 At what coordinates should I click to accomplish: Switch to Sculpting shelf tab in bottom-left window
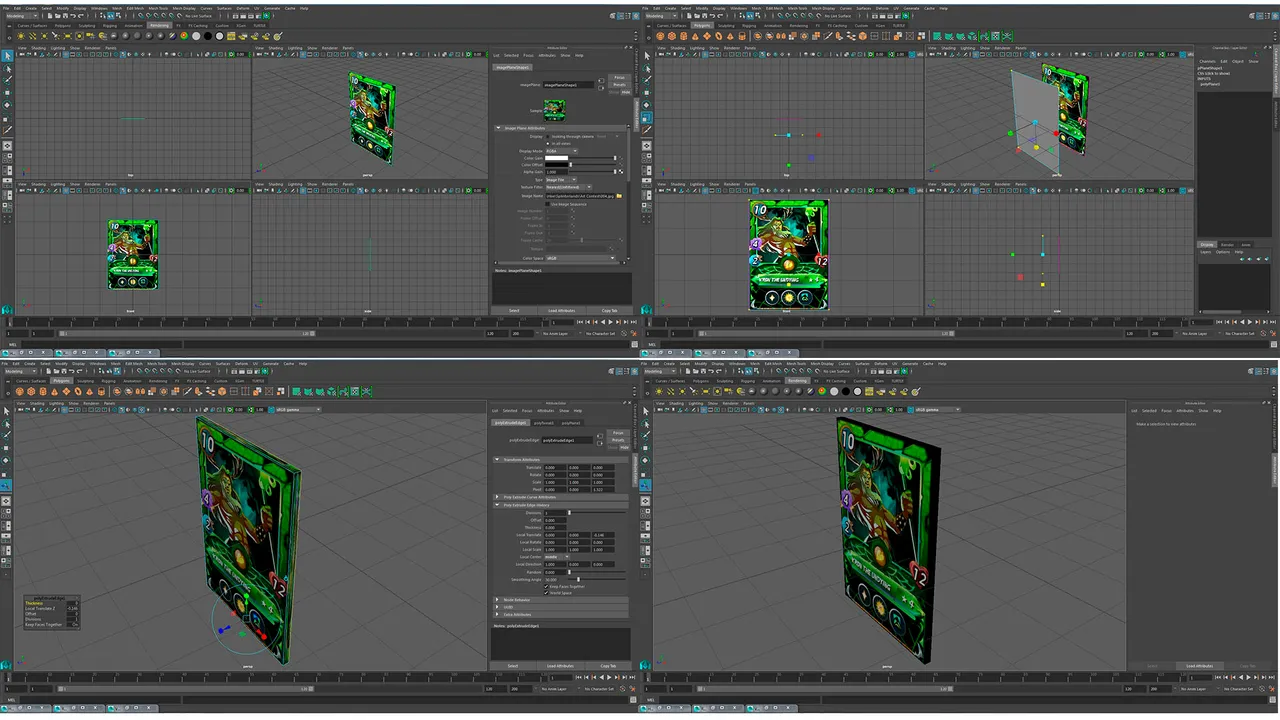pos(85,381)
